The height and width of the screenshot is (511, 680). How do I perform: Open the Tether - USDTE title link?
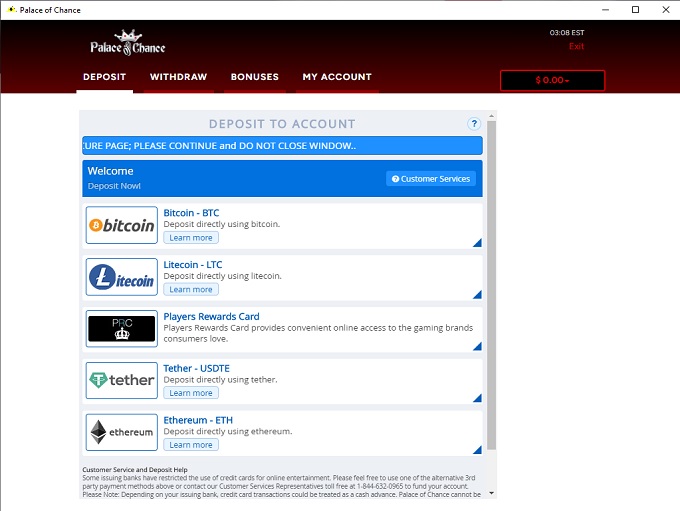click(196, 368)
